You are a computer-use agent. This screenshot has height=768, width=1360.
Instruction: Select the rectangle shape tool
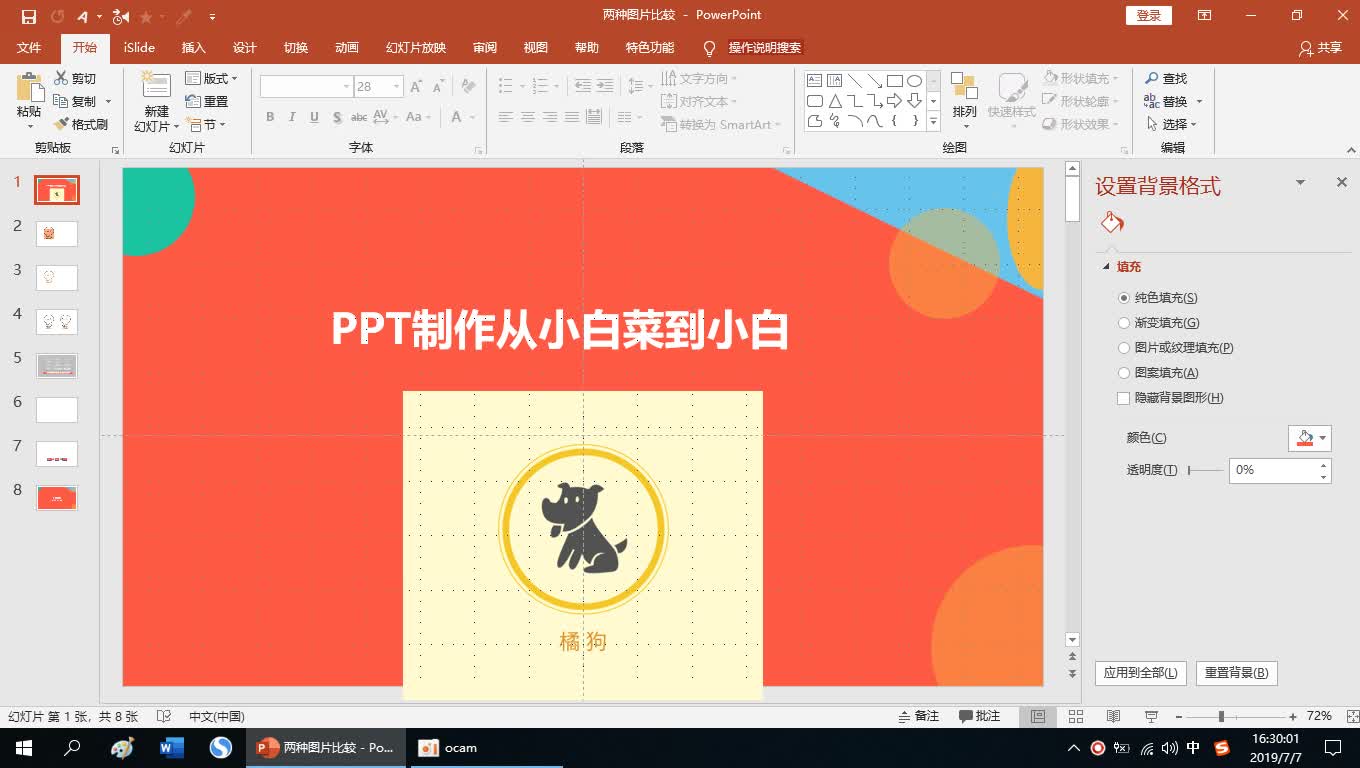pos(894,79)
